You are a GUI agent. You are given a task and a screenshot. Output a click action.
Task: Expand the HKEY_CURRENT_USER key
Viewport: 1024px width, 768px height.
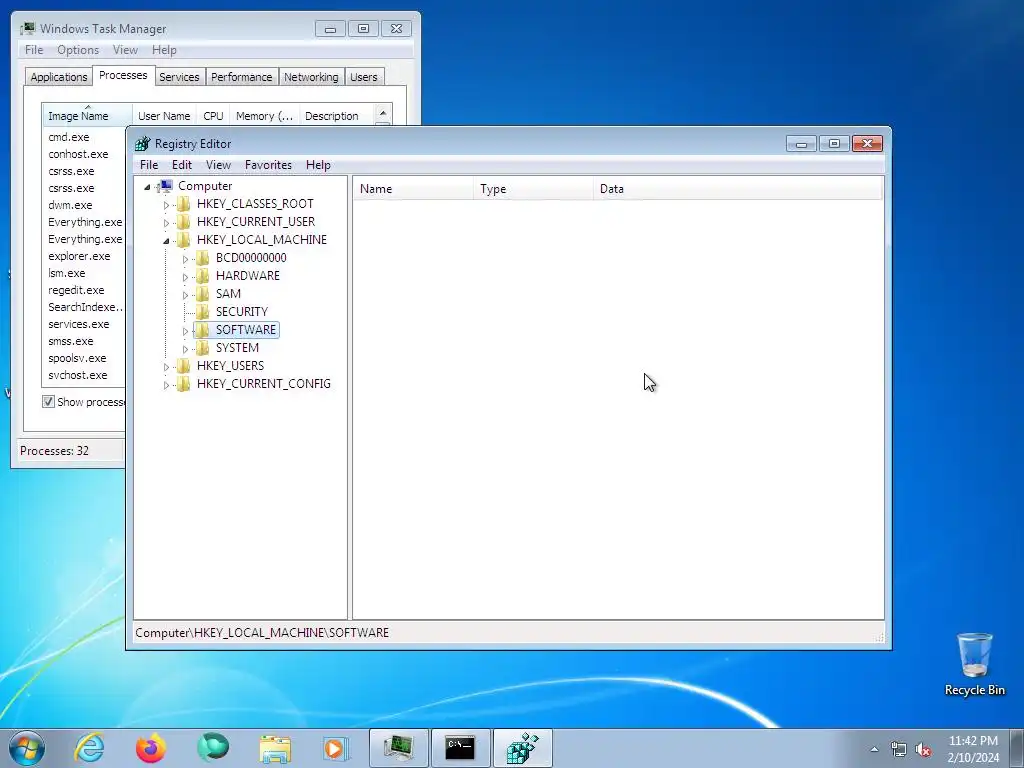coord(166,223)
